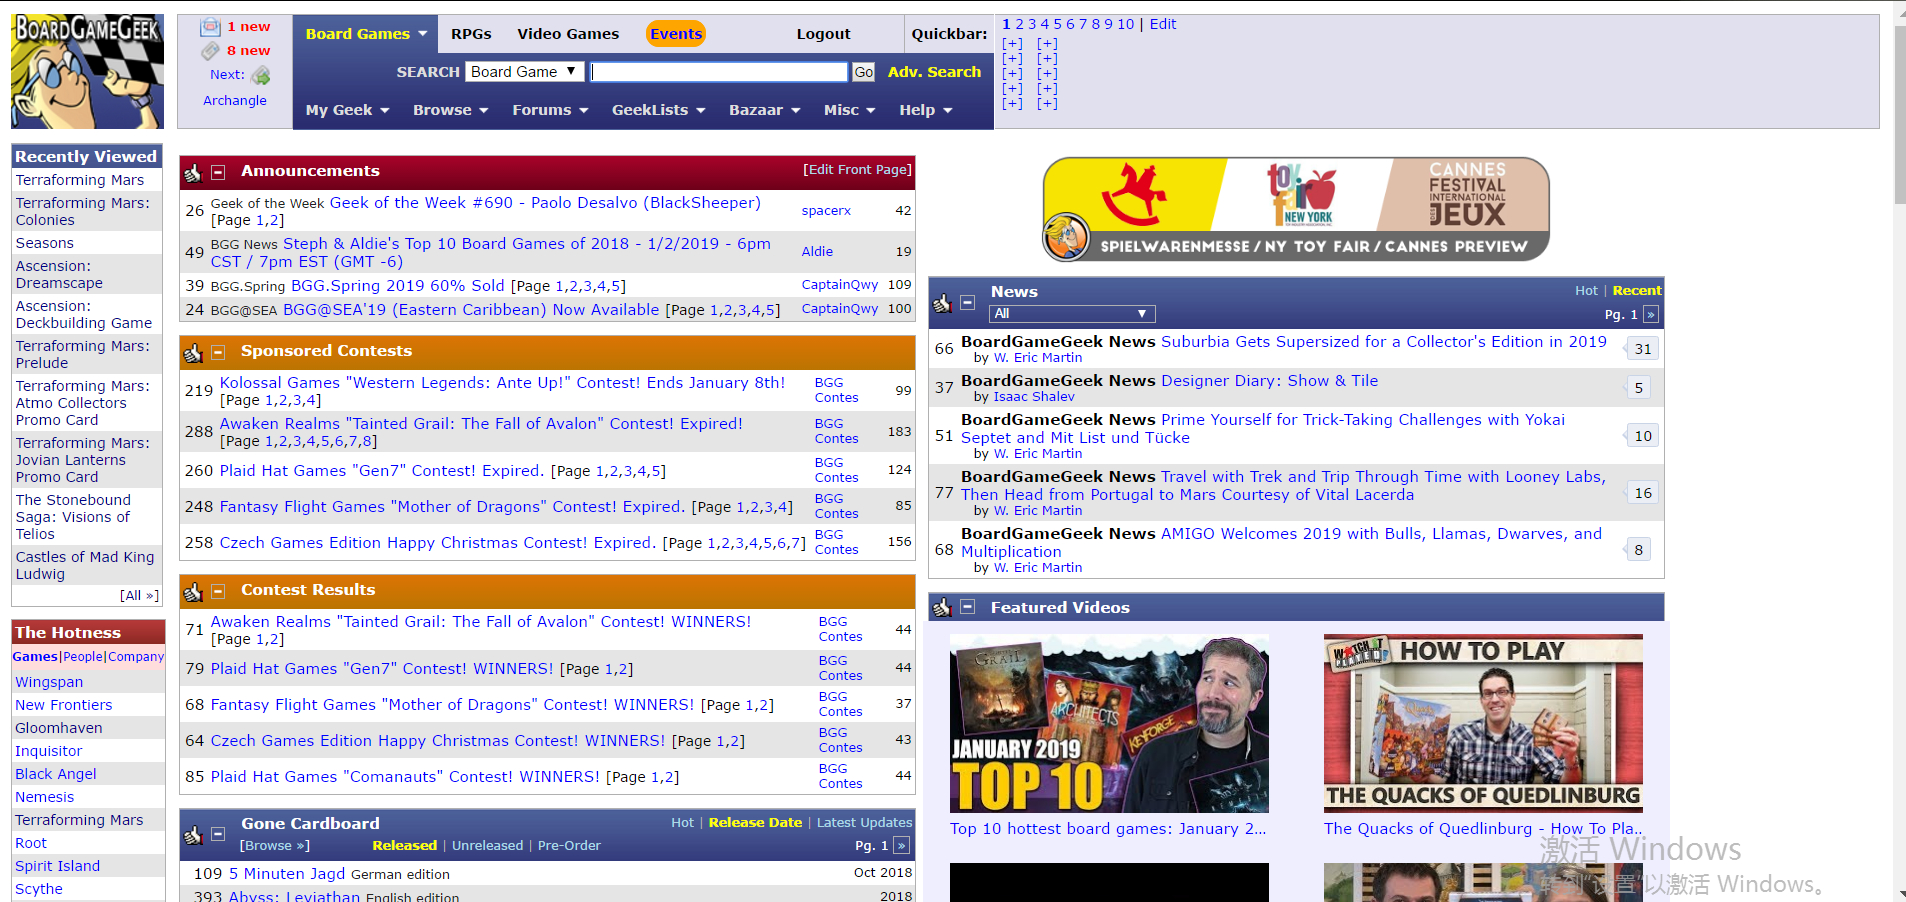The width and height of the screenshot is (1906, 902).
Task: Select Unreleased filter in Gone Cardboard
Action: pyautogui.click(x=487, y=846)
